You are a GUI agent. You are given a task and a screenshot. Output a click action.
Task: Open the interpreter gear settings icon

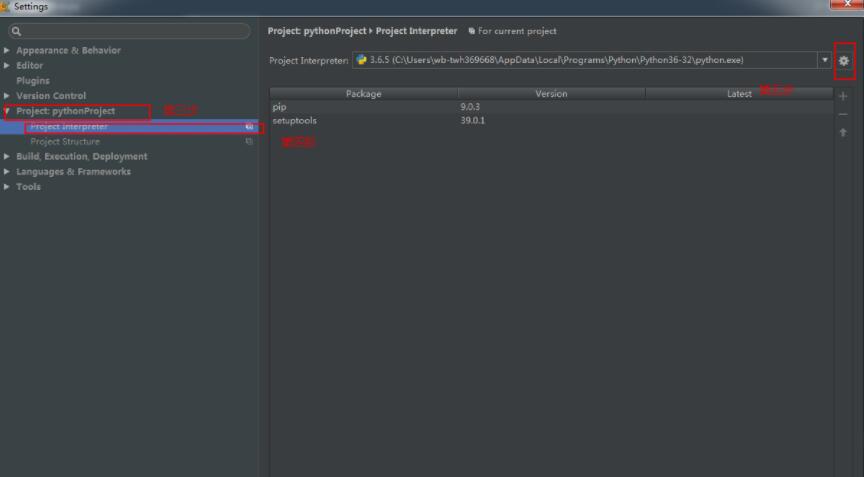[x=844, y=61]
